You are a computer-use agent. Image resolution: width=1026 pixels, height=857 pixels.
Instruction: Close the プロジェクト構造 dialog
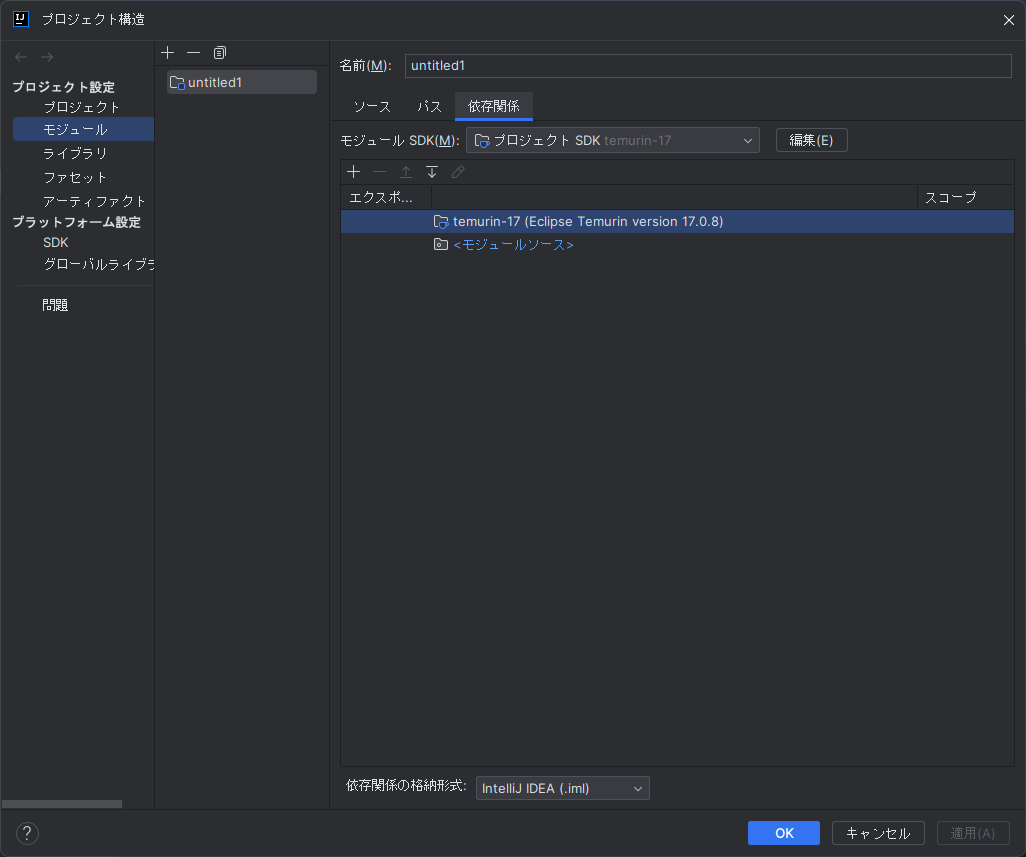click(1008, 20)
